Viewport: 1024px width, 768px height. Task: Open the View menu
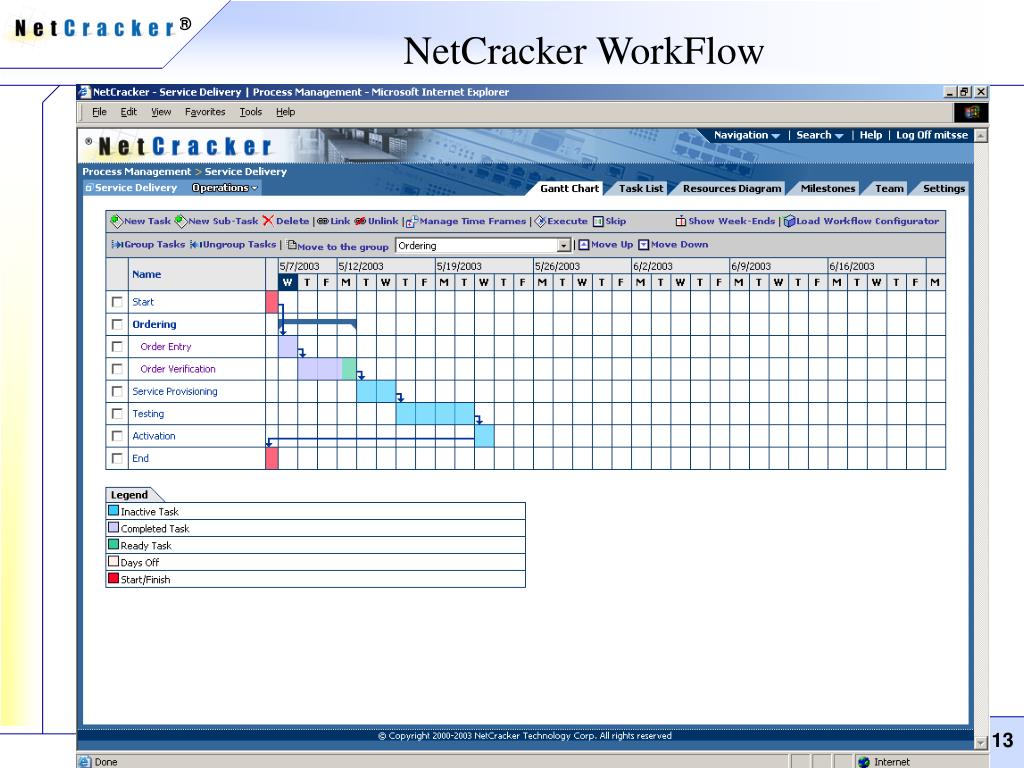tap(161, 112)
